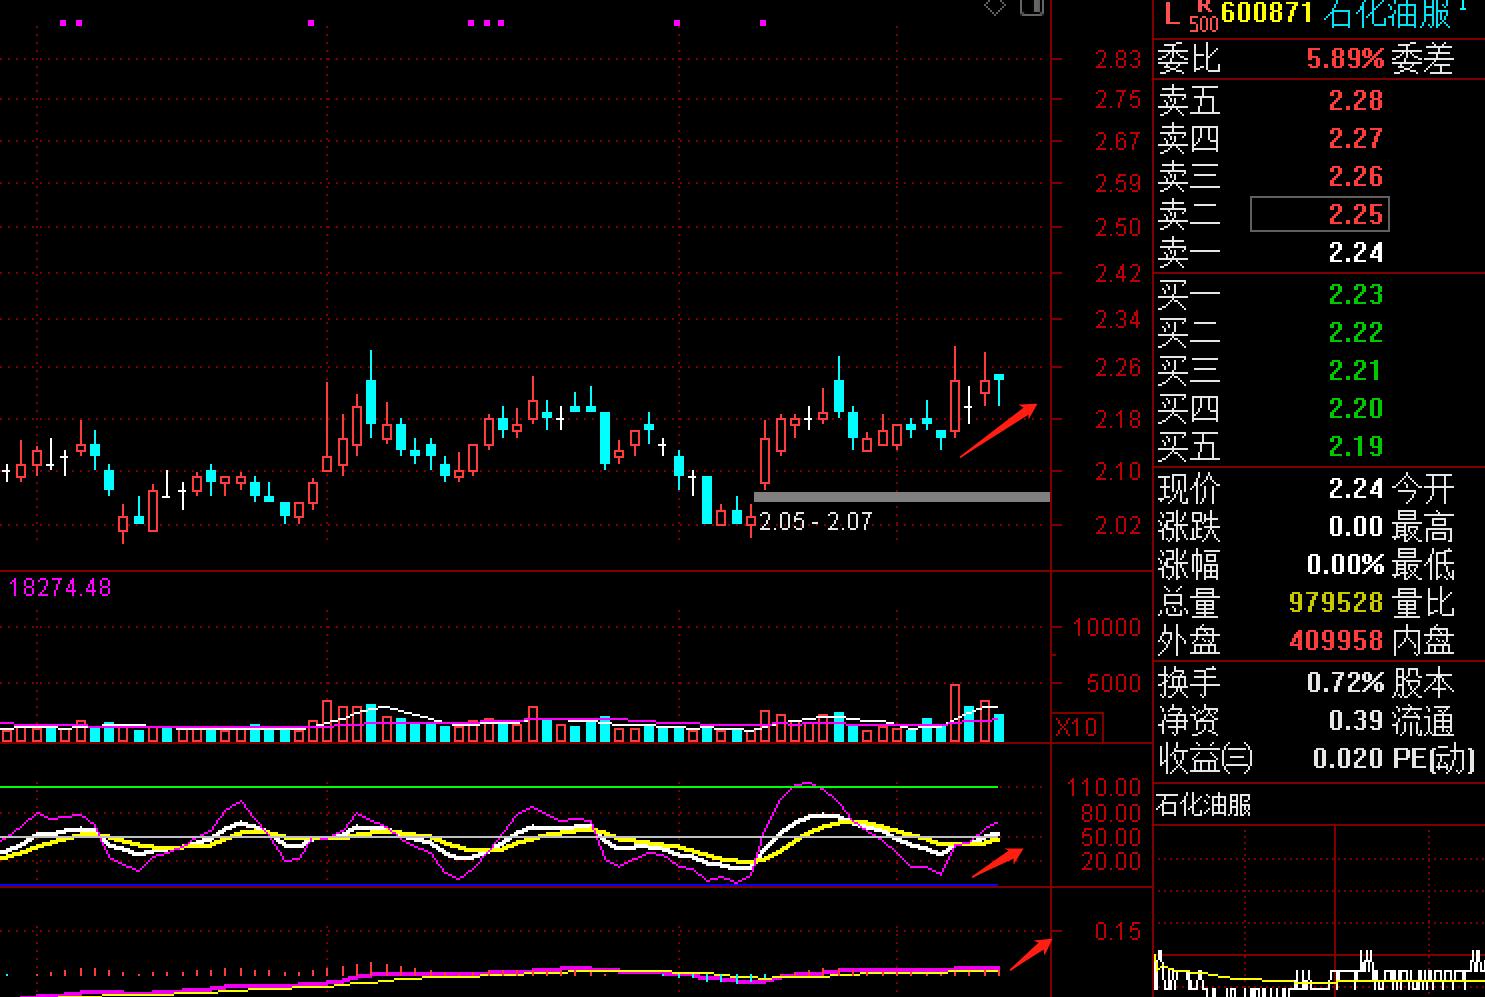Click the diamond icon above the chart
This screenshot has height=997, width=1485.
click(x=994, y=7)
